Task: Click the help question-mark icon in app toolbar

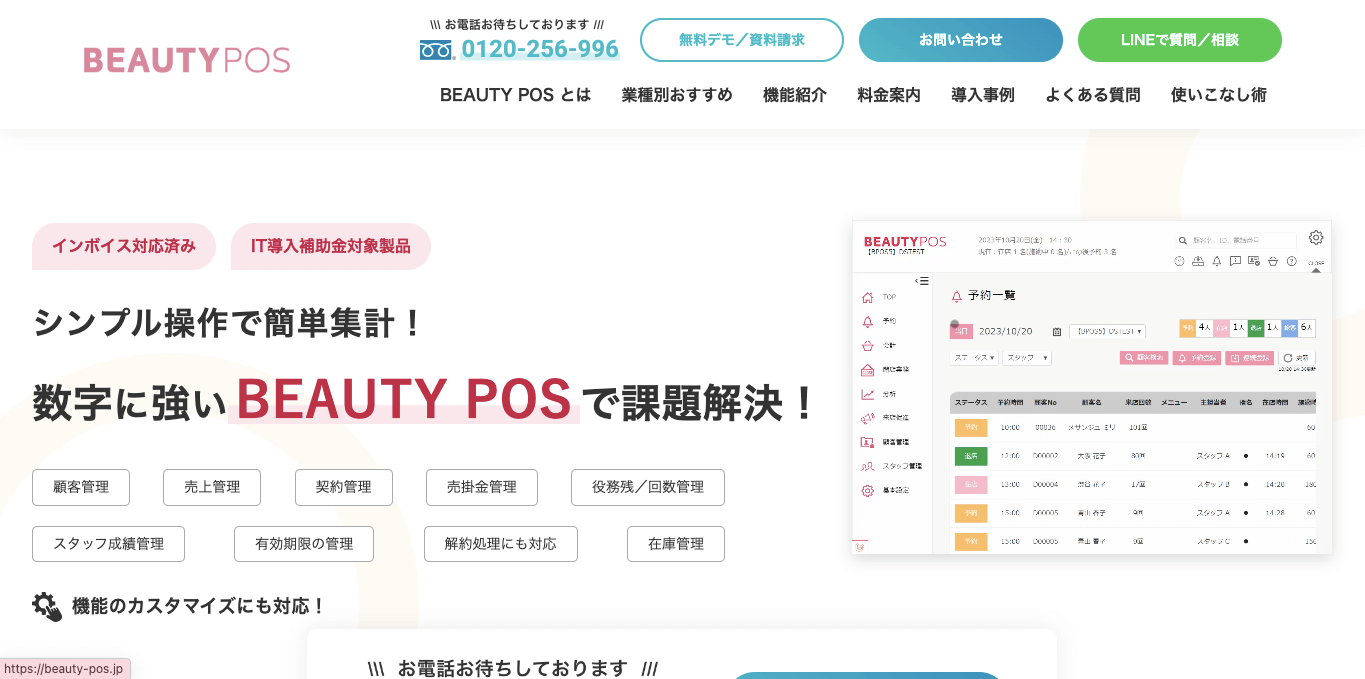Action: [x=1292, y=261]
